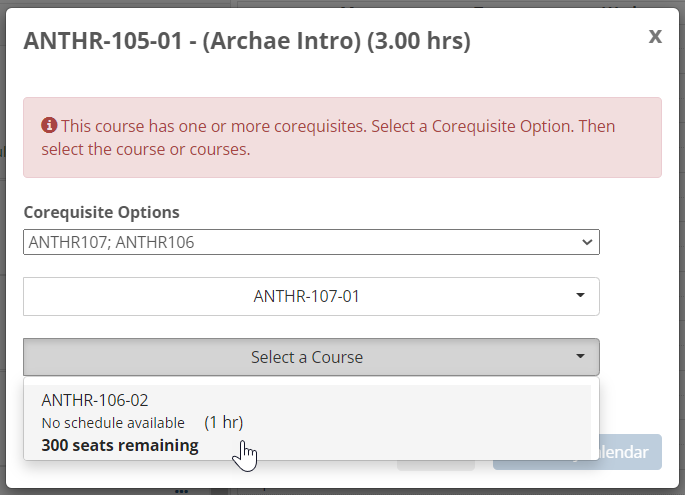Screen dimensions: 685x495
Task: Open the Corequisite Options ANTHR107; ANTHR106 select
Action: tap(311, 242)
